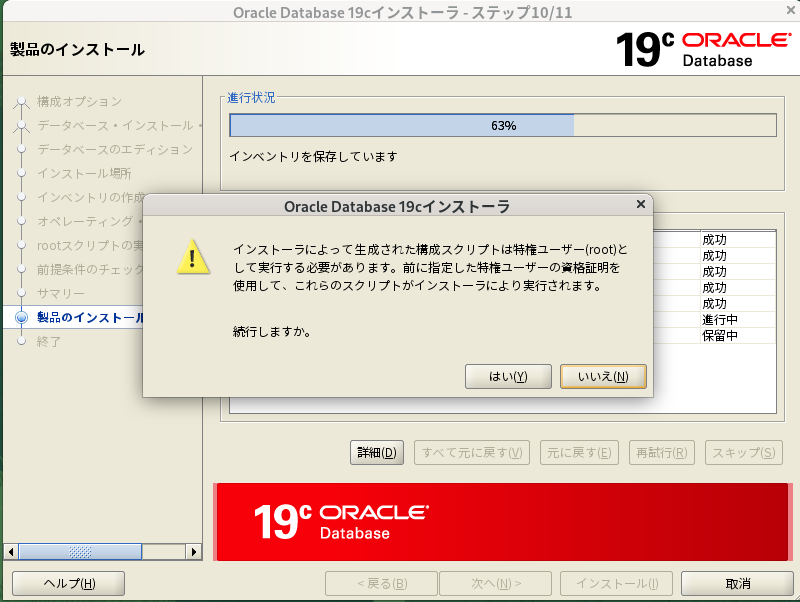Viewport: 800px width, 602px height.
Task: Select the オペレーティング step in sidebar
Action: [x=90, y=221]
